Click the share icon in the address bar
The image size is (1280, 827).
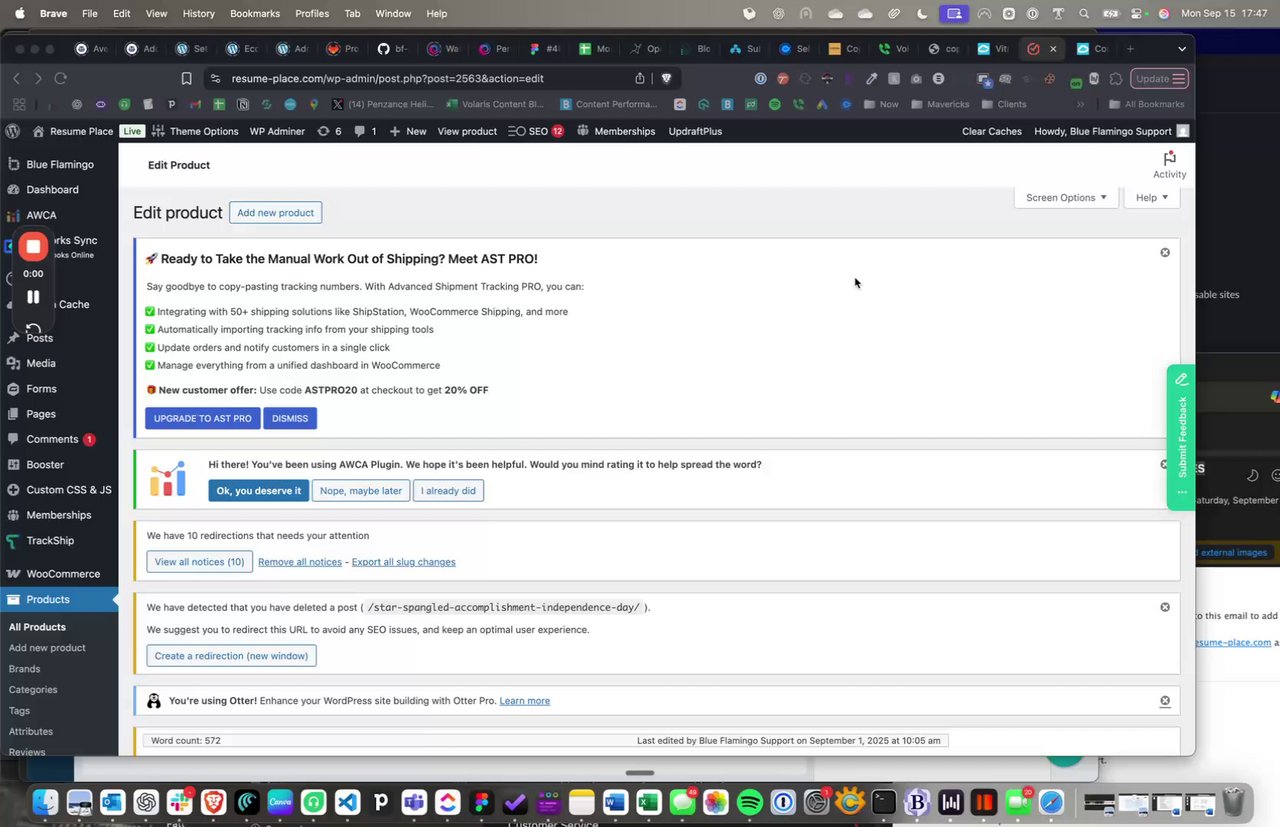(640, 78)
